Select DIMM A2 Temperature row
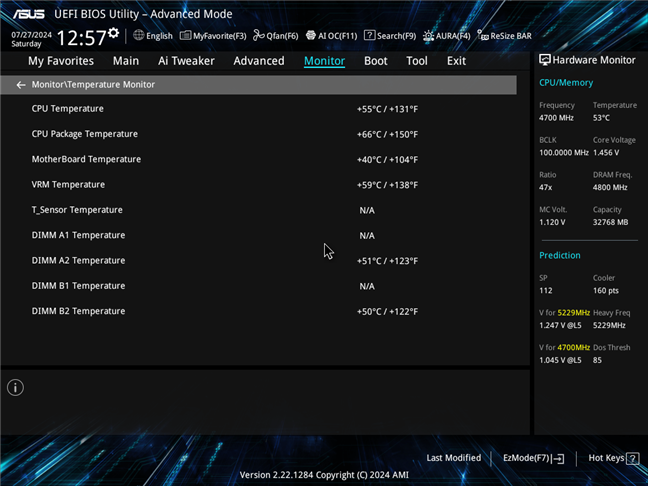This screenshot has width=648, height=486. click(258, 261)
